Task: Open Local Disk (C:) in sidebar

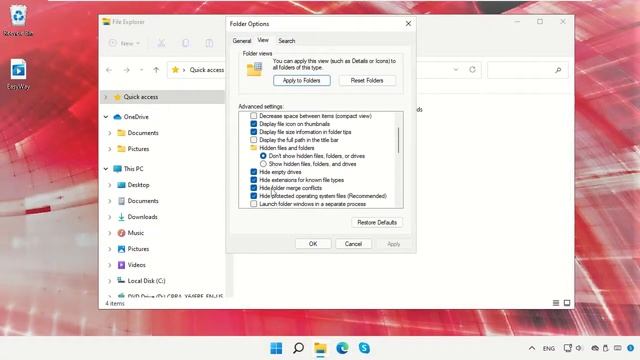Action: pos(146,281)
